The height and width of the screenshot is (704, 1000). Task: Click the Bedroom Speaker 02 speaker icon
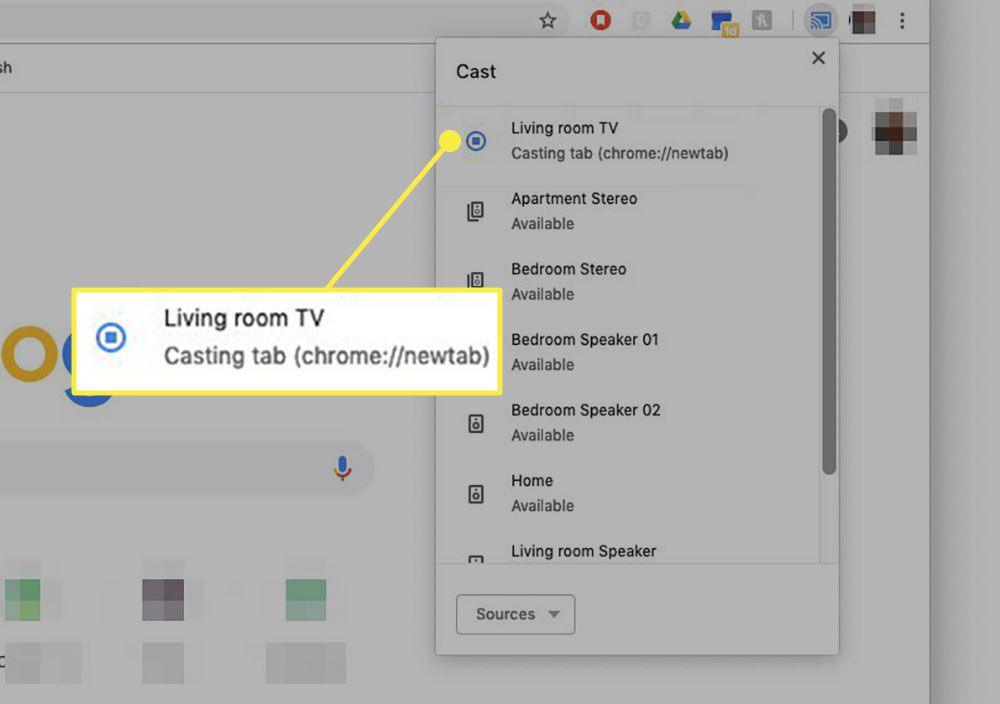476,423
